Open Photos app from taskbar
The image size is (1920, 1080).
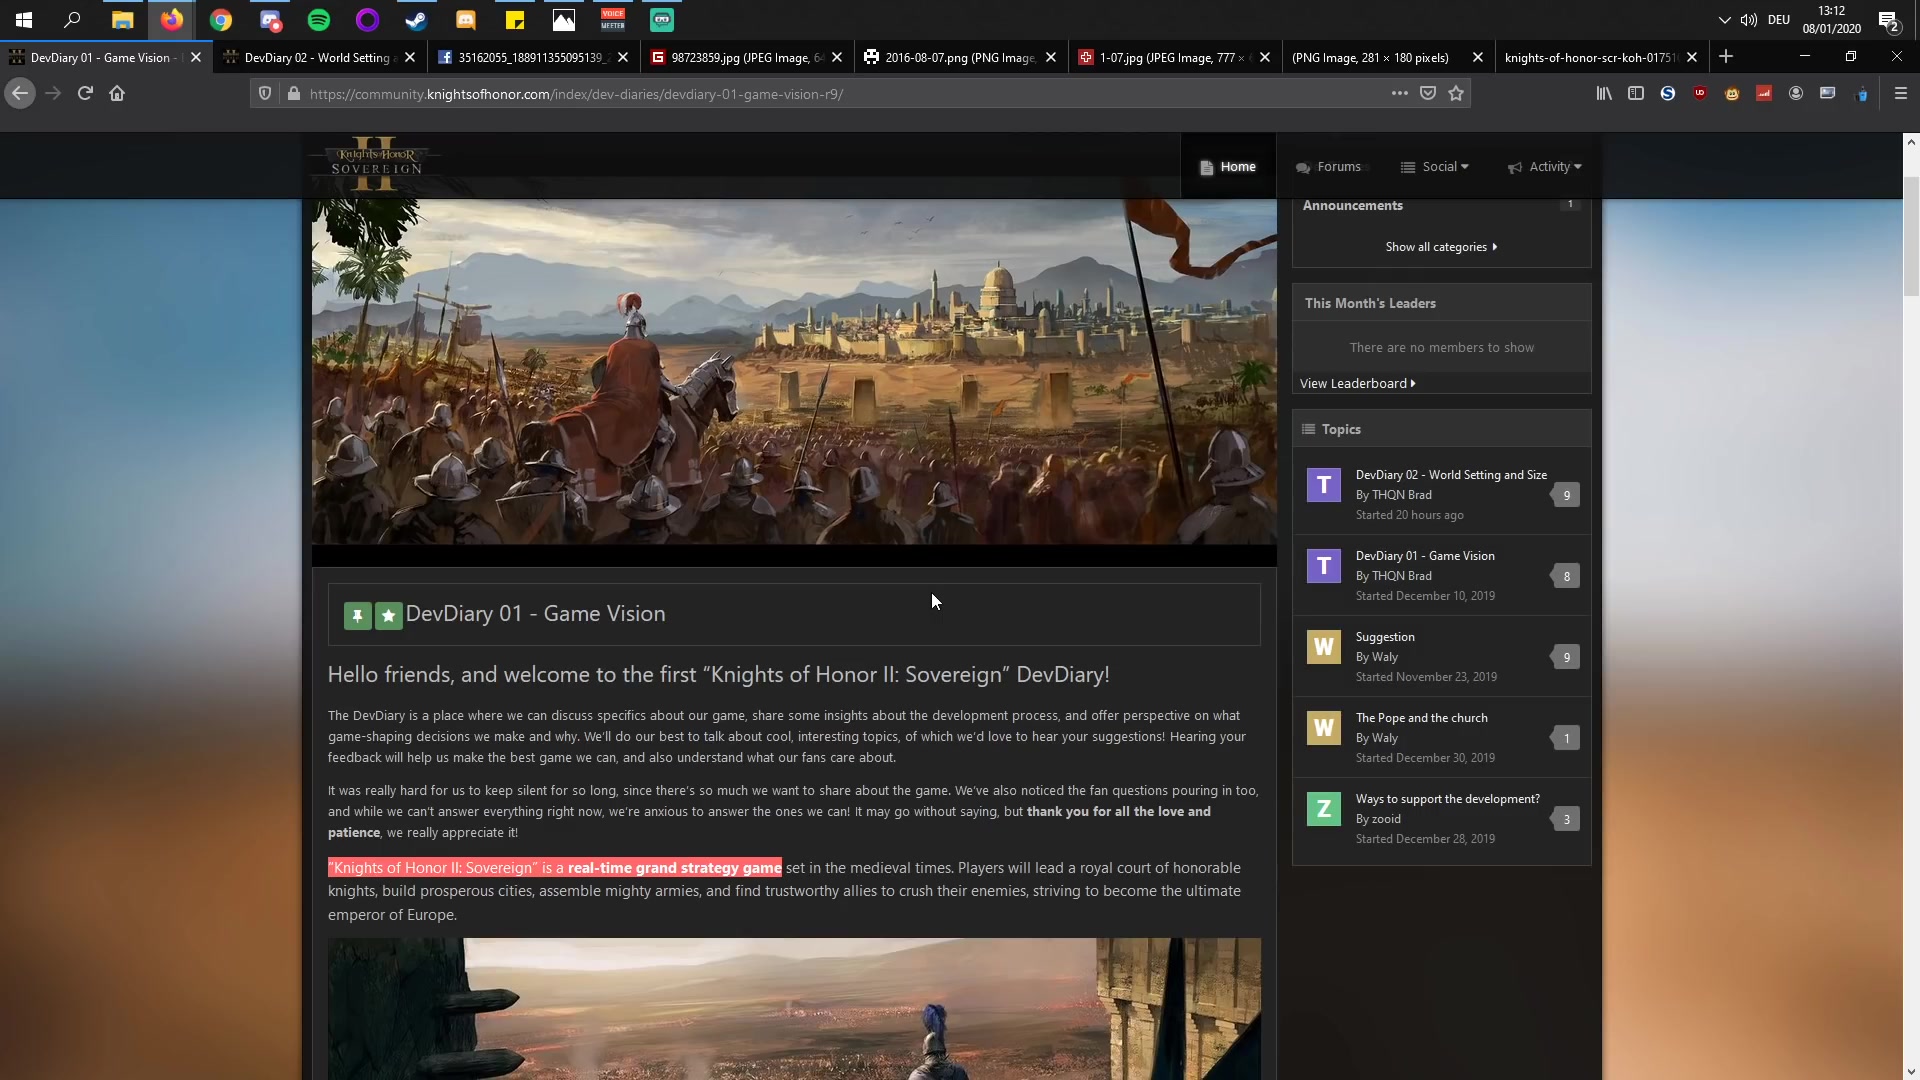(564, 19)
